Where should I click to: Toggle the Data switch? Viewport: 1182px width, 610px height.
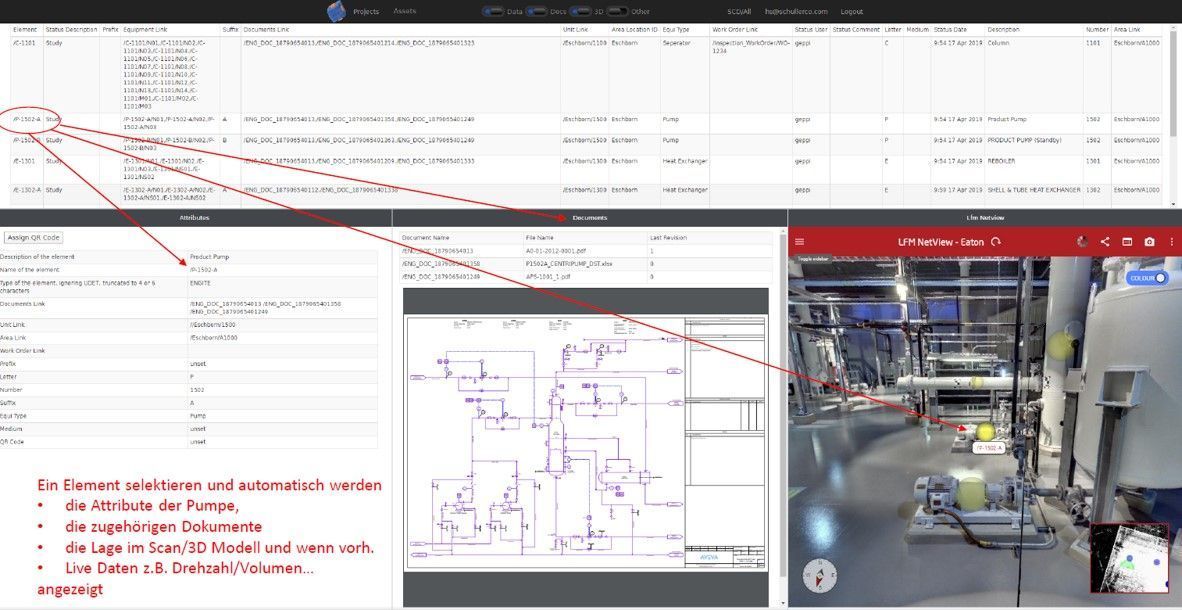(493, 11)
